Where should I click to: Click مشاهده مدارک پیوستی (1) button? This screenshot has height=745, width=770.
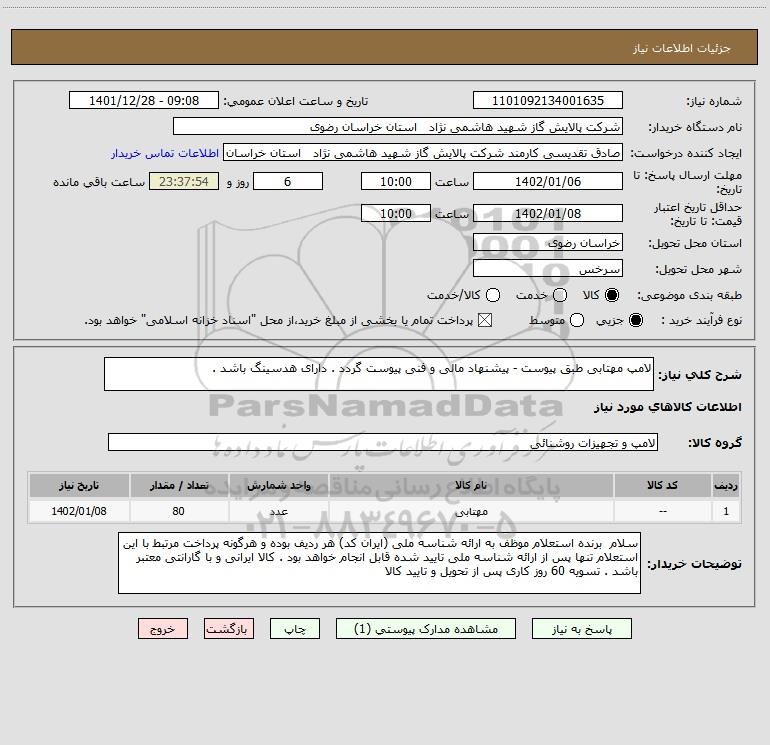click(x=426, y=629)
